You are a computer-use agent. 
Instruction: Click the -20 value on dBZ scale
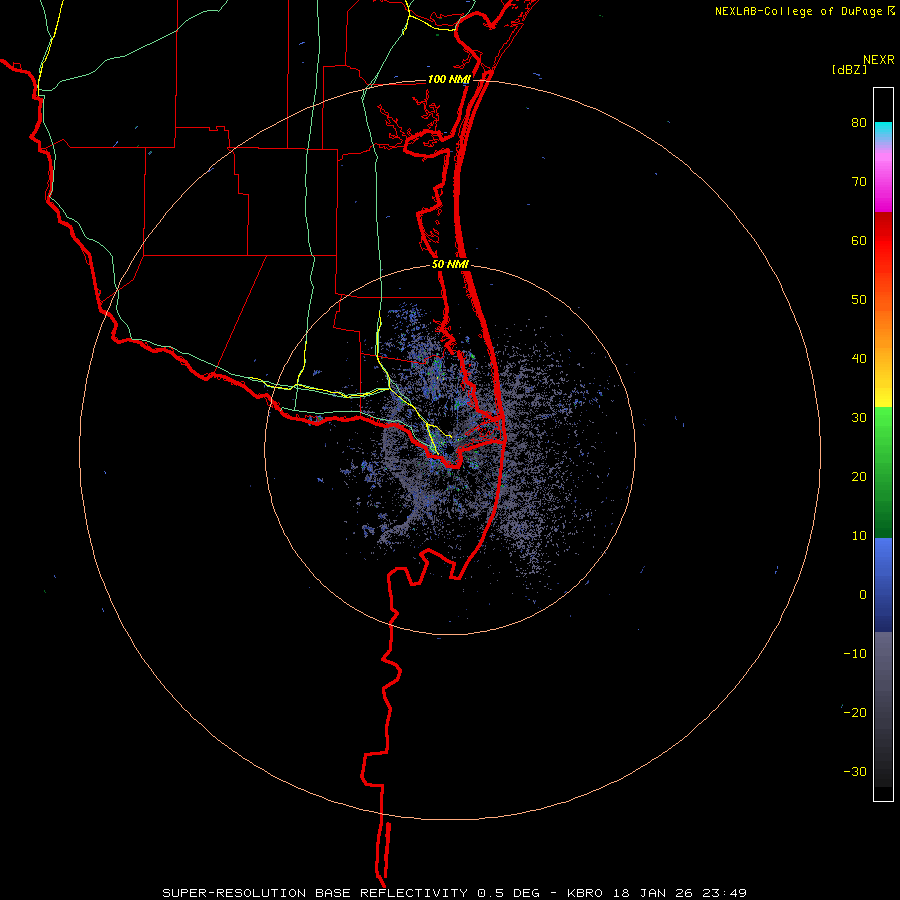855,712
